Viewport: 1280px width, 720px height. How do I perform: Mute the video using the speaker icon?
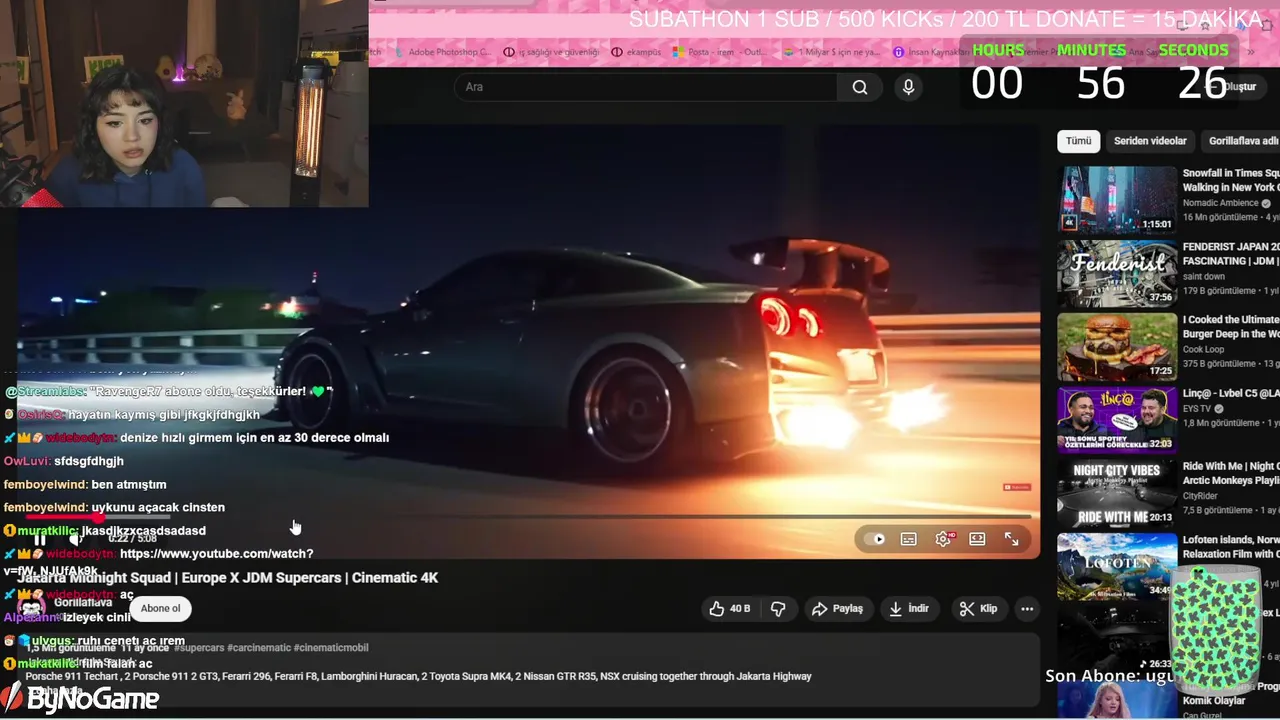(75, 539)
